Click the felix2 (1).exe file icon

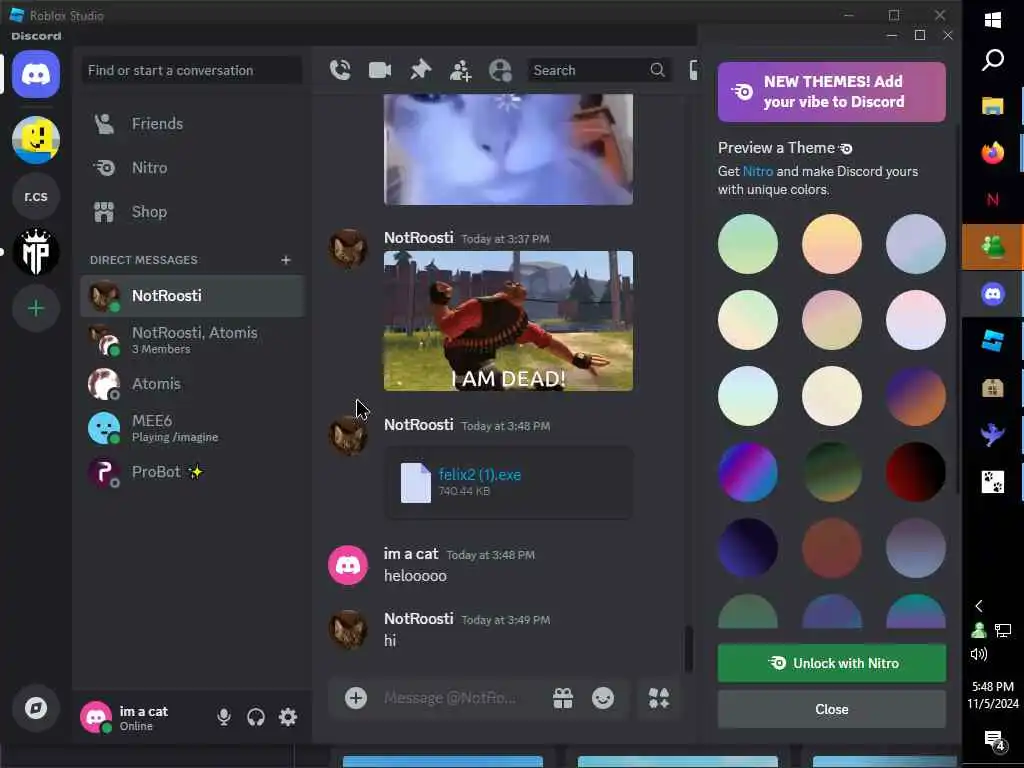point(415,483)
